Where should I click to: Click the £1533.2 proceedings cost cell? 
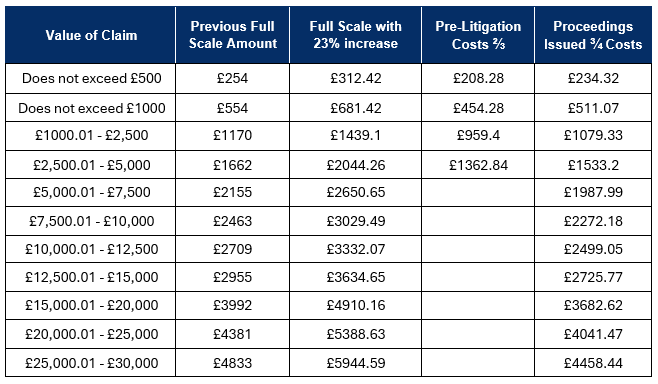tap(593, 165)
